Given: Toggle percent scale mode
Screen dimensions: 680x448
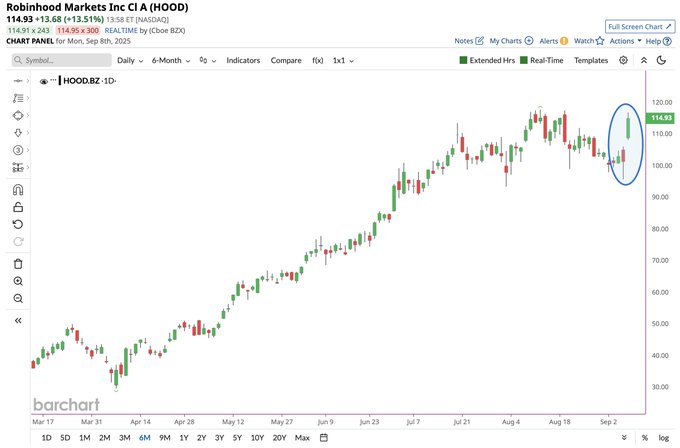Looking at the screenshot, I should (x=645, y=438).
